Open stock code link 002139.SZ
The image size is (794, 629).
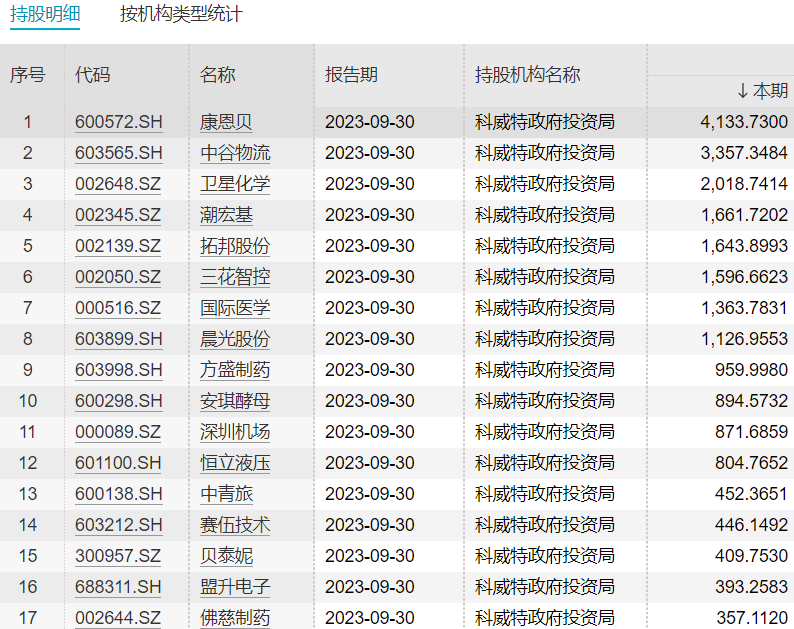[x=117, y=246]
